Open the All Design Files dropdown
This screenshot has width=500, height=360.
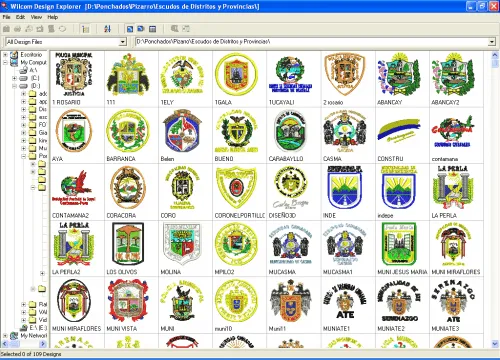123,42
